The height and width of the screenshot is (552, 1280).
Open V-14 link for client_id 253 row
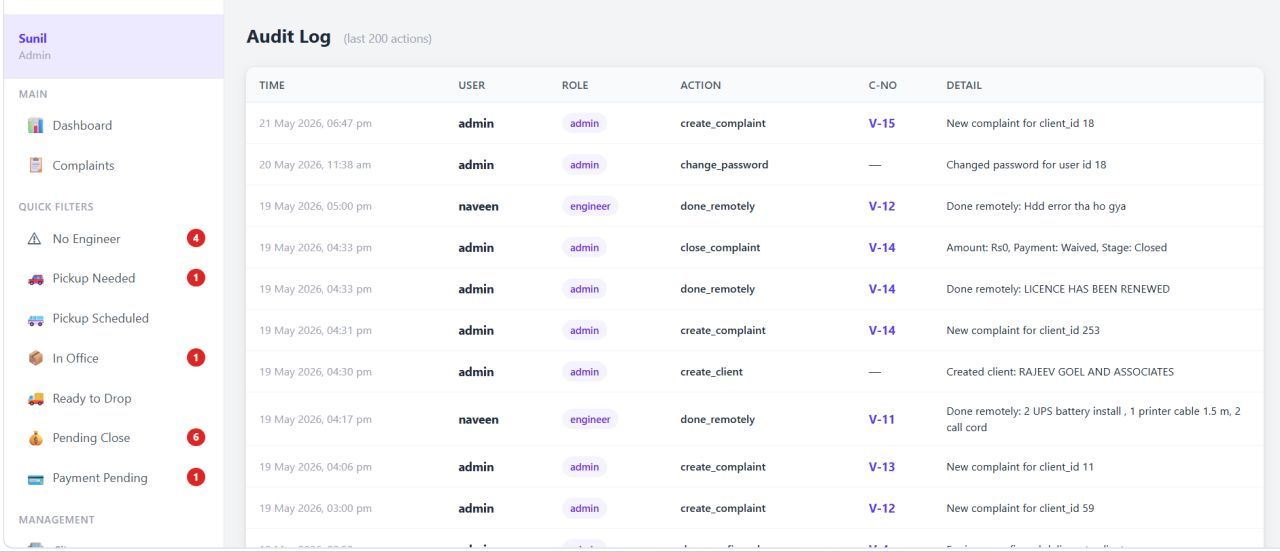[882, 330]
